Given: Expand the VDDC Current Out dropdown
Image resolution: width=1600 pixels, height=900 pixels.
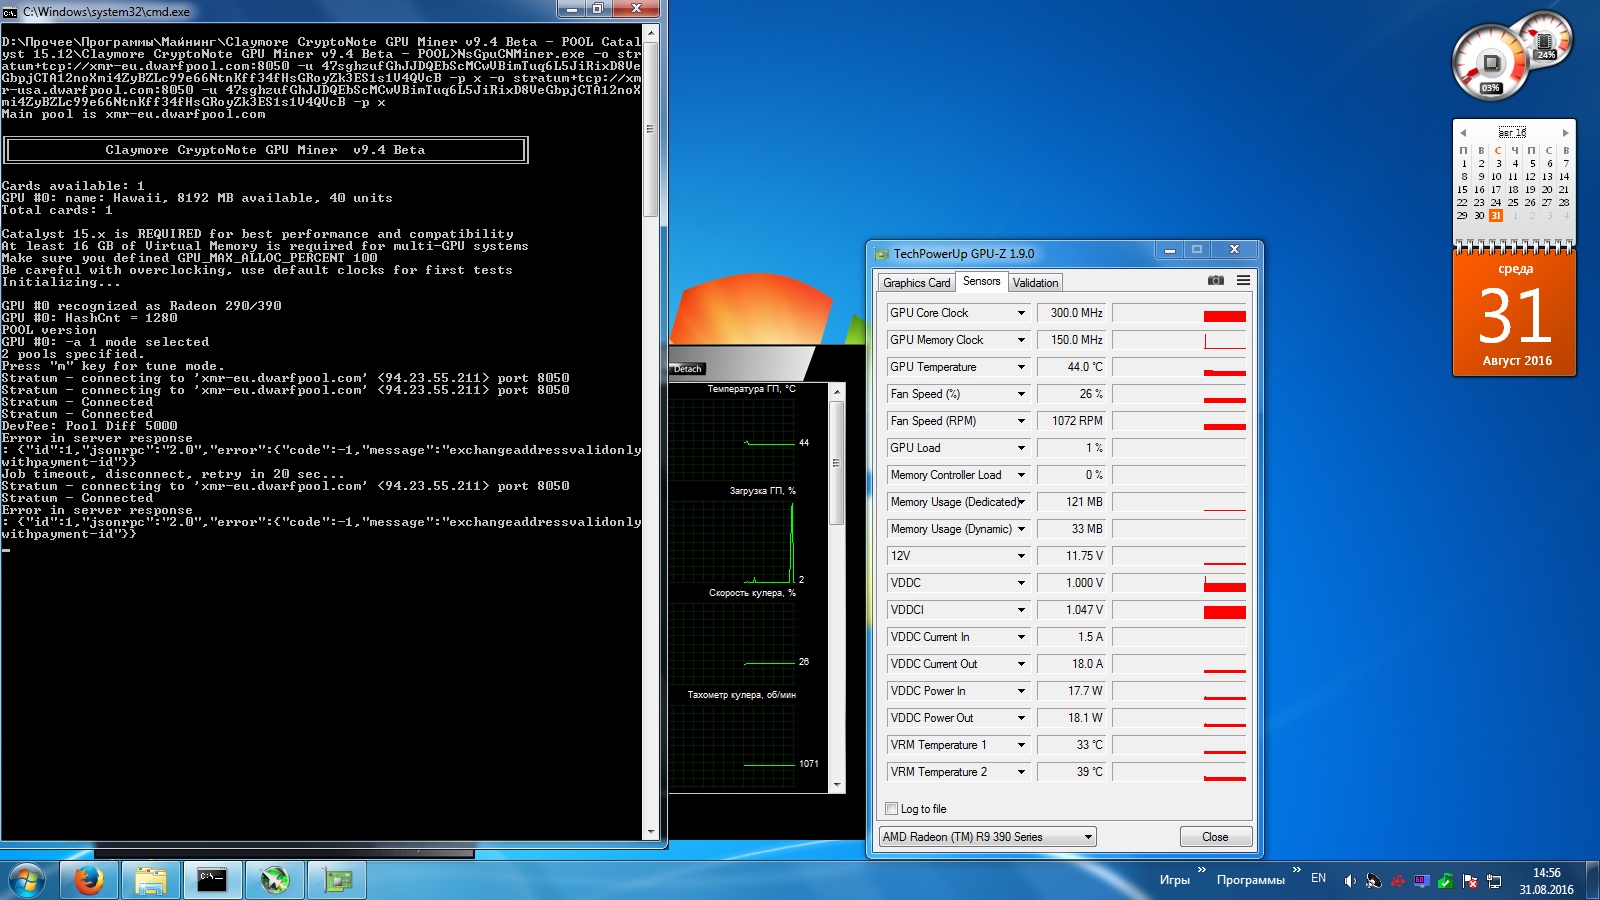Looking at the screenshot, I should (x=1021, y=664).
